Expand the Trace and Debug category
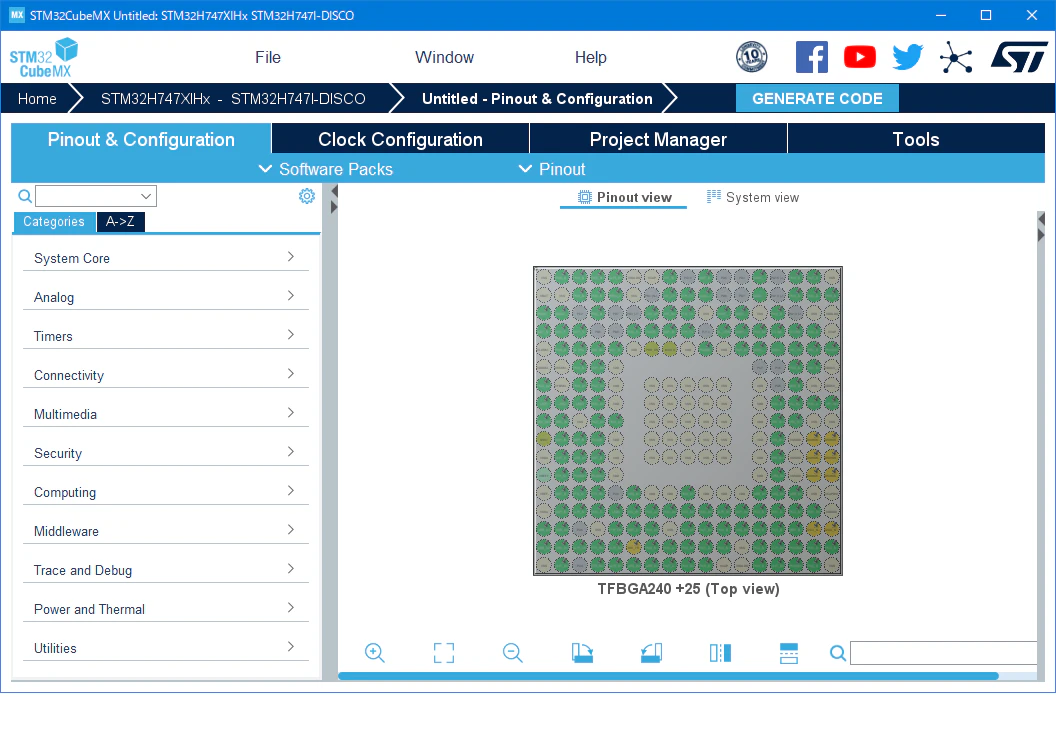Viewport: 1056px width, 743px height. 166,571
